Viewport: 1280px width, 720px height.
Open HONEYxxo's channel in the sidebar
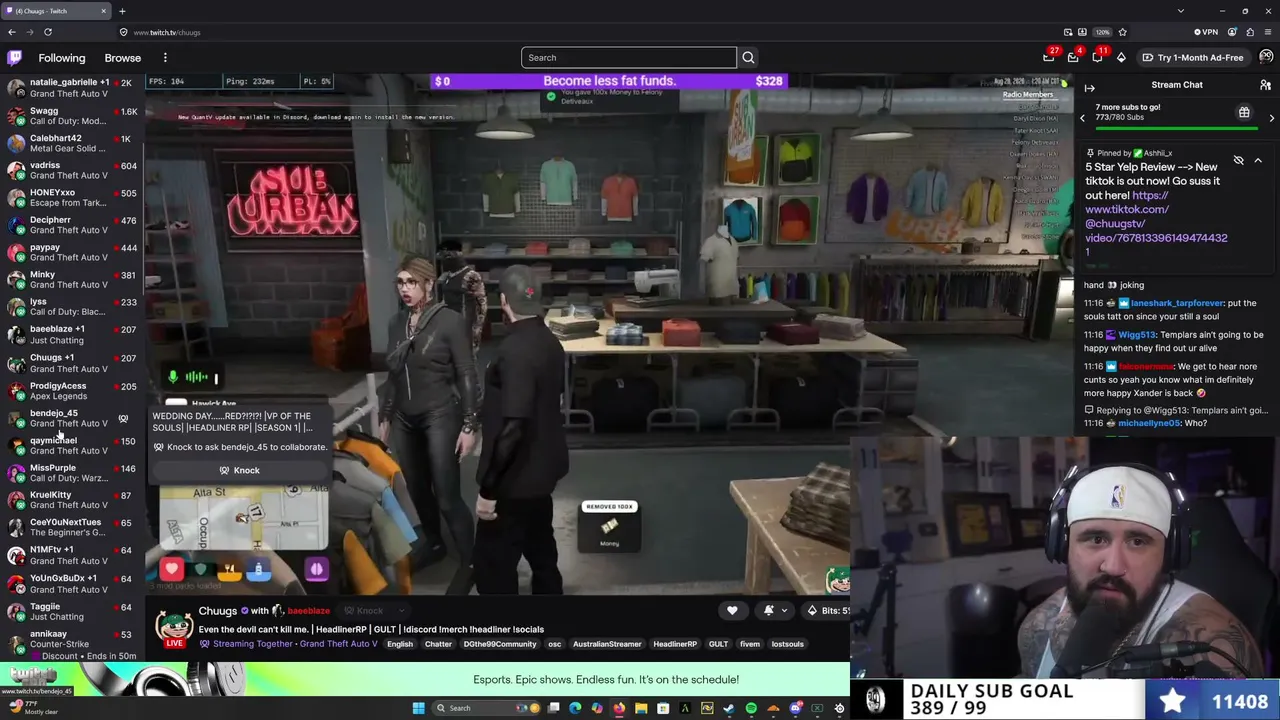pos(72,197)
